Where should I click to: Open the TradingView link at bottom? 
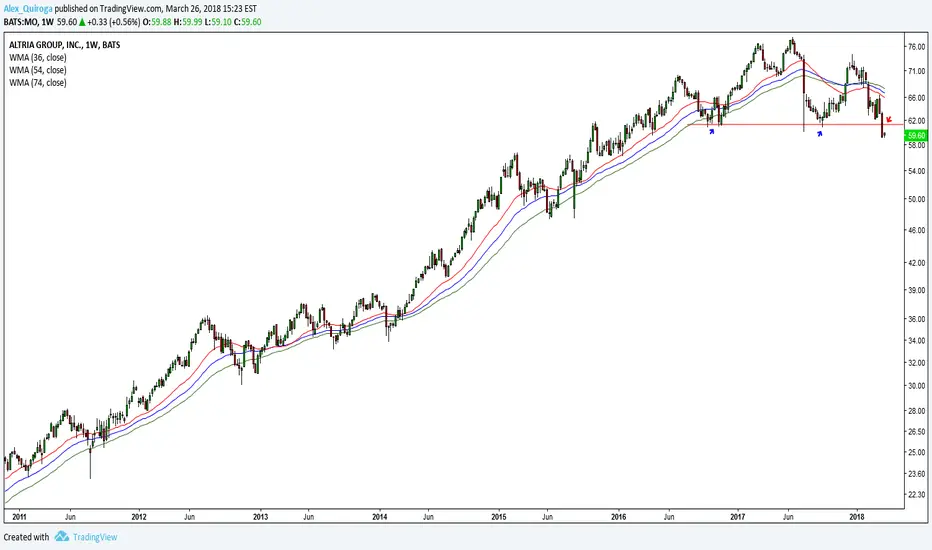click(x=95, y=537)
